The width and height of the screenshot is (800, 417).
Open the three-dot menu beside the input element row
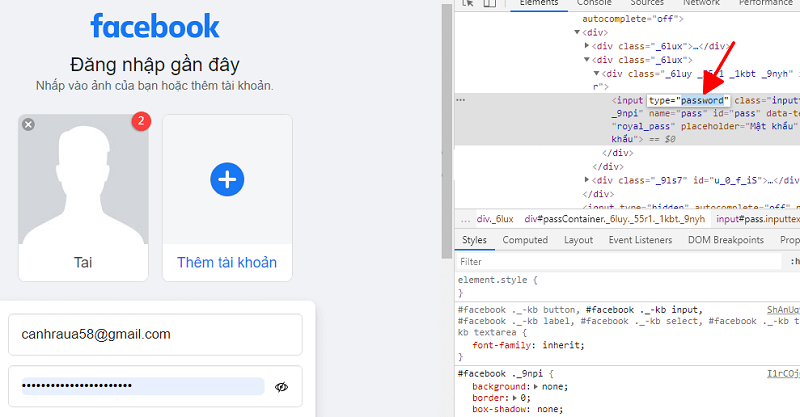tap(461, 100)
